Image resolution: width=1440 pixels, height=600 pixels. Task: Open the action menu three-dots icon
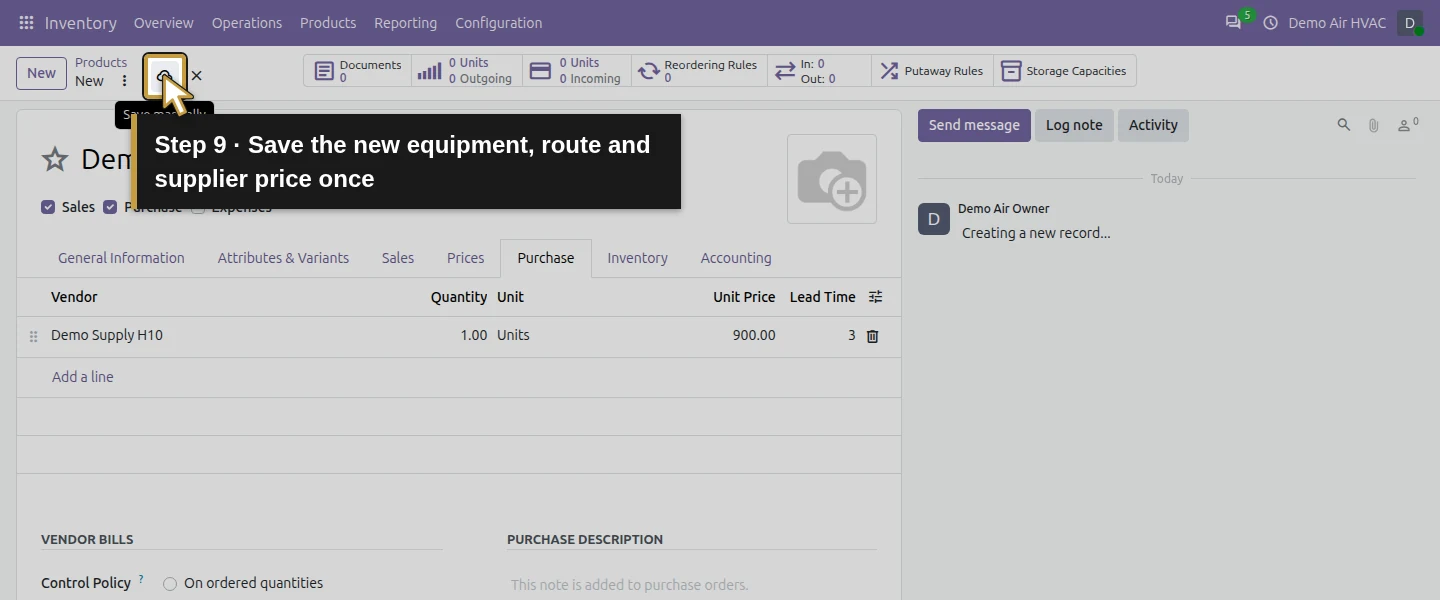pos(124,81)
